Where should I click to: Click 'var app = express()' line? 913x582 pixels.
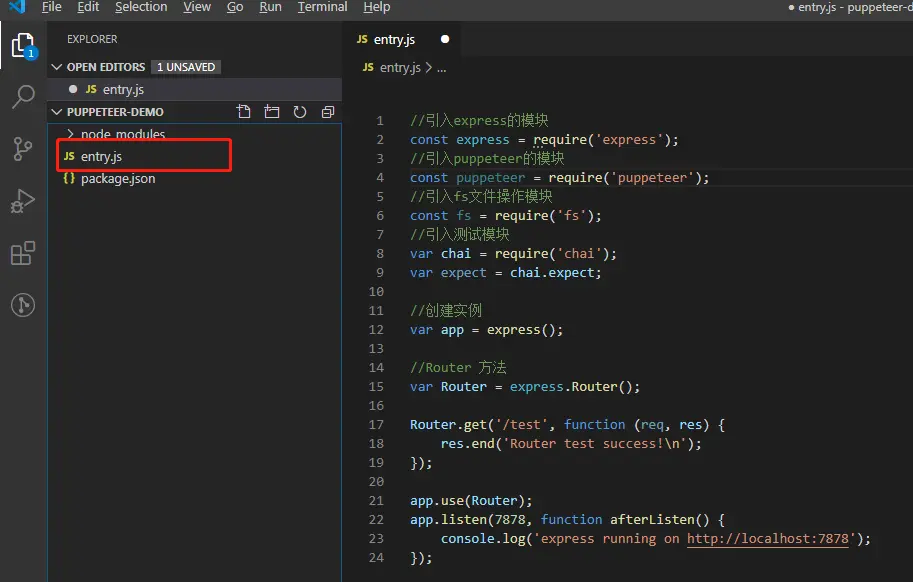486,329
